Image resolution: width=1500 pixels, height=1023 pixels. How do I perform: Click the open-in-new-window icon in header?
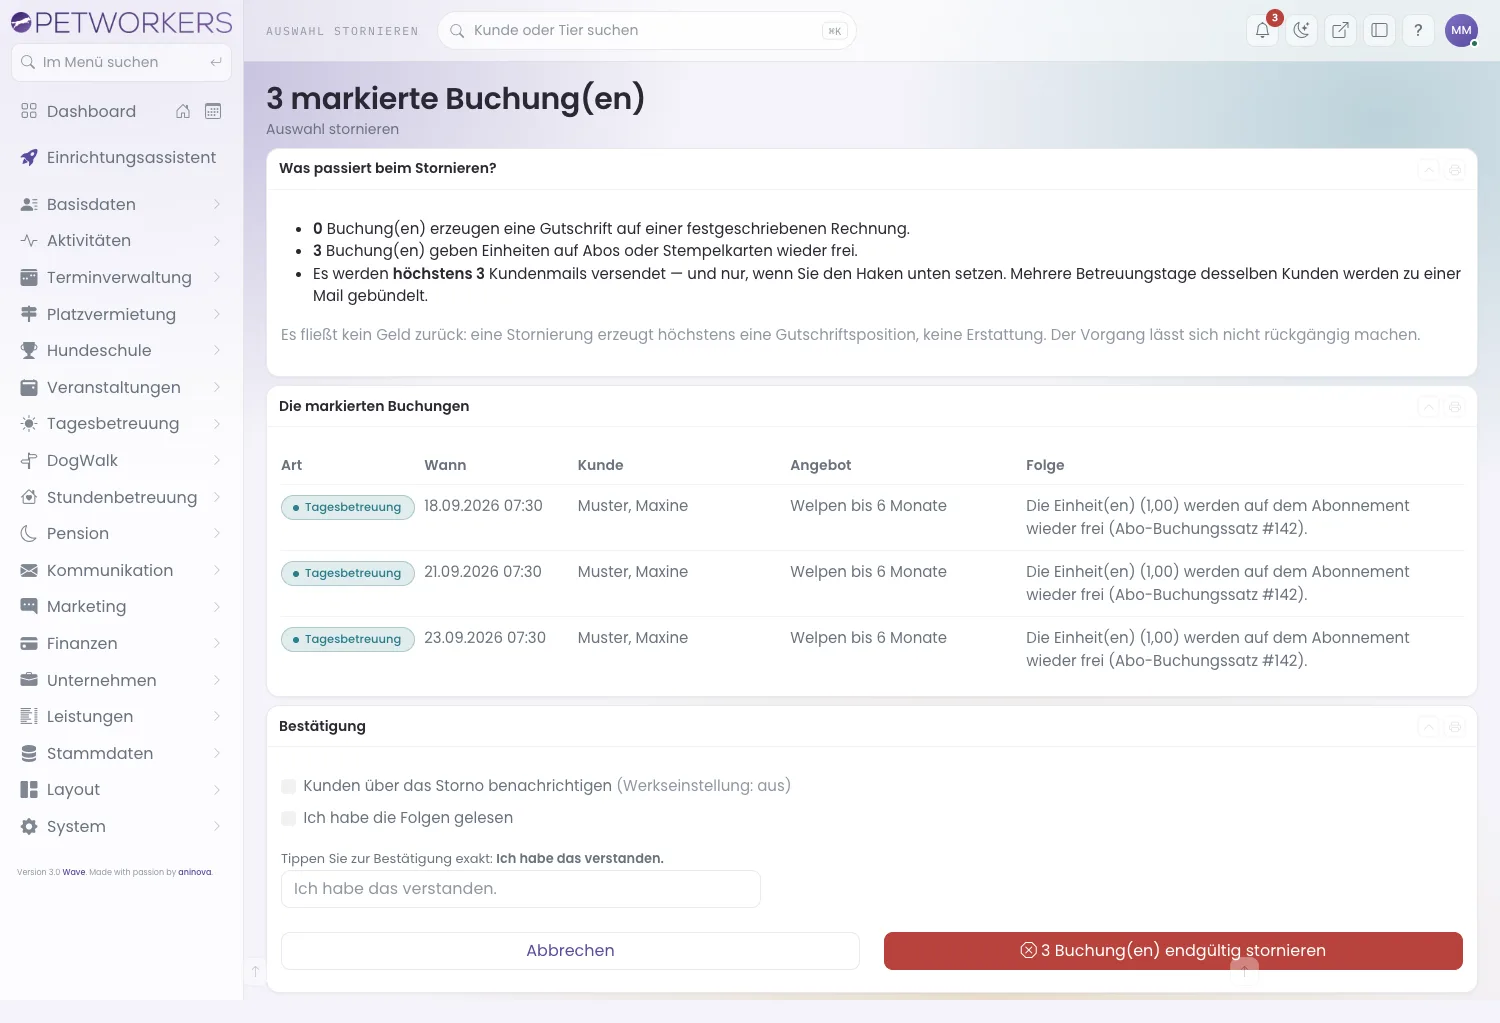click(1340, 30)
